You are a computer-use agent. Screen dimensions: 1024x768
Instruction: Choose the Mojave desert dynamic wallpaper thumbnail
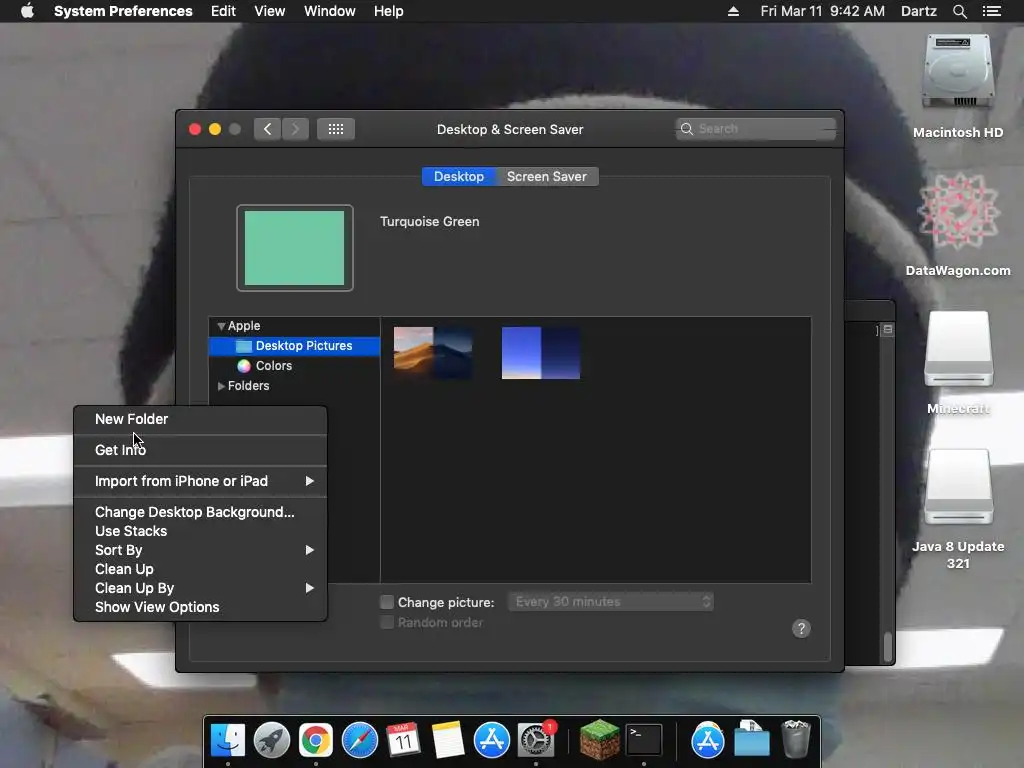pos(433,353)
